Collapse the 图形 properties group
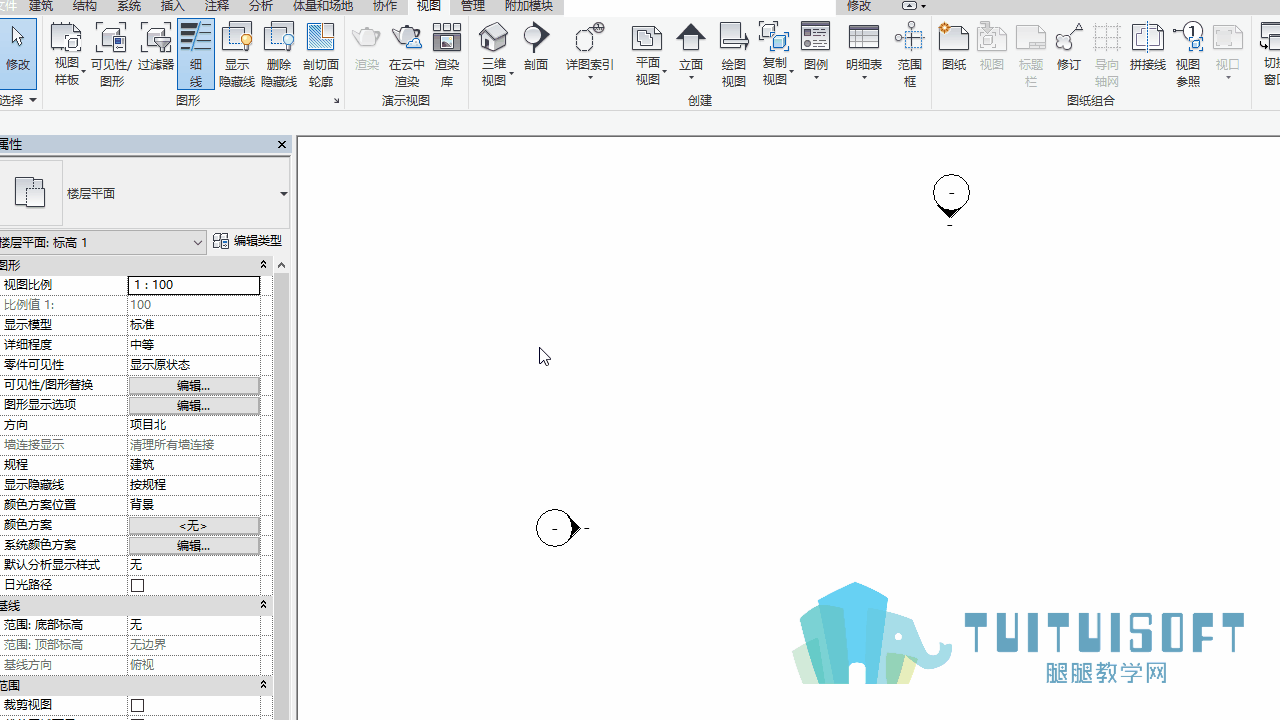The image size is (1280, 720). (x=264, y=265)
